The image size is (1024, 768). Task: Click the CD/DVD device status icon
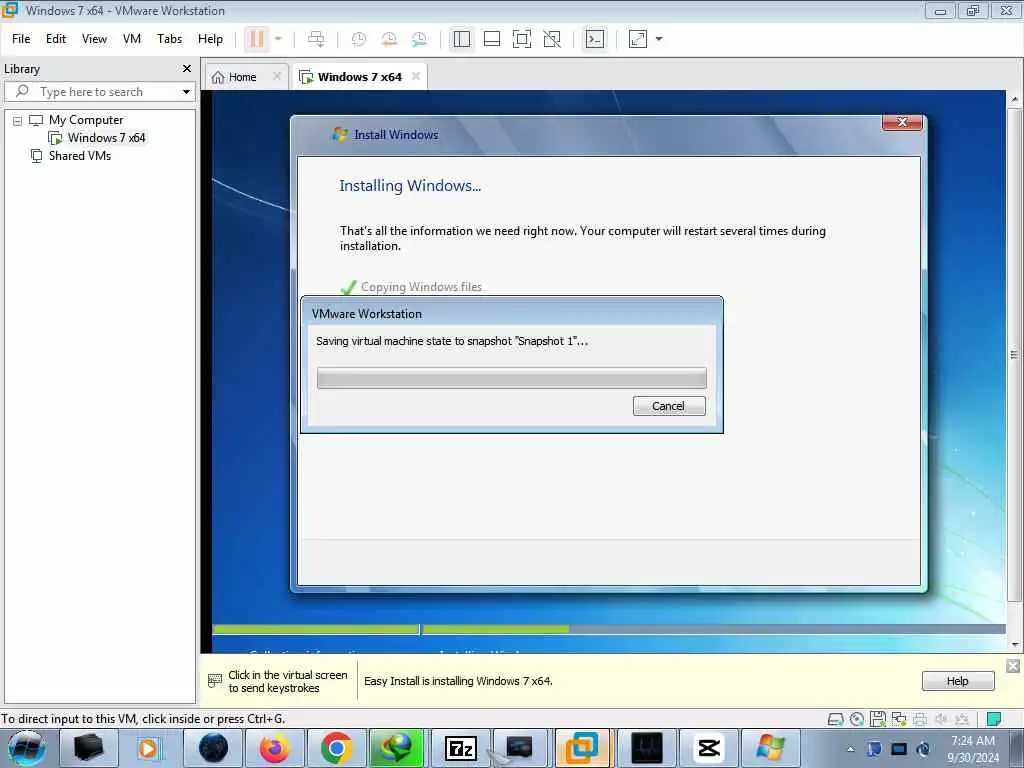tap(857, 720)
